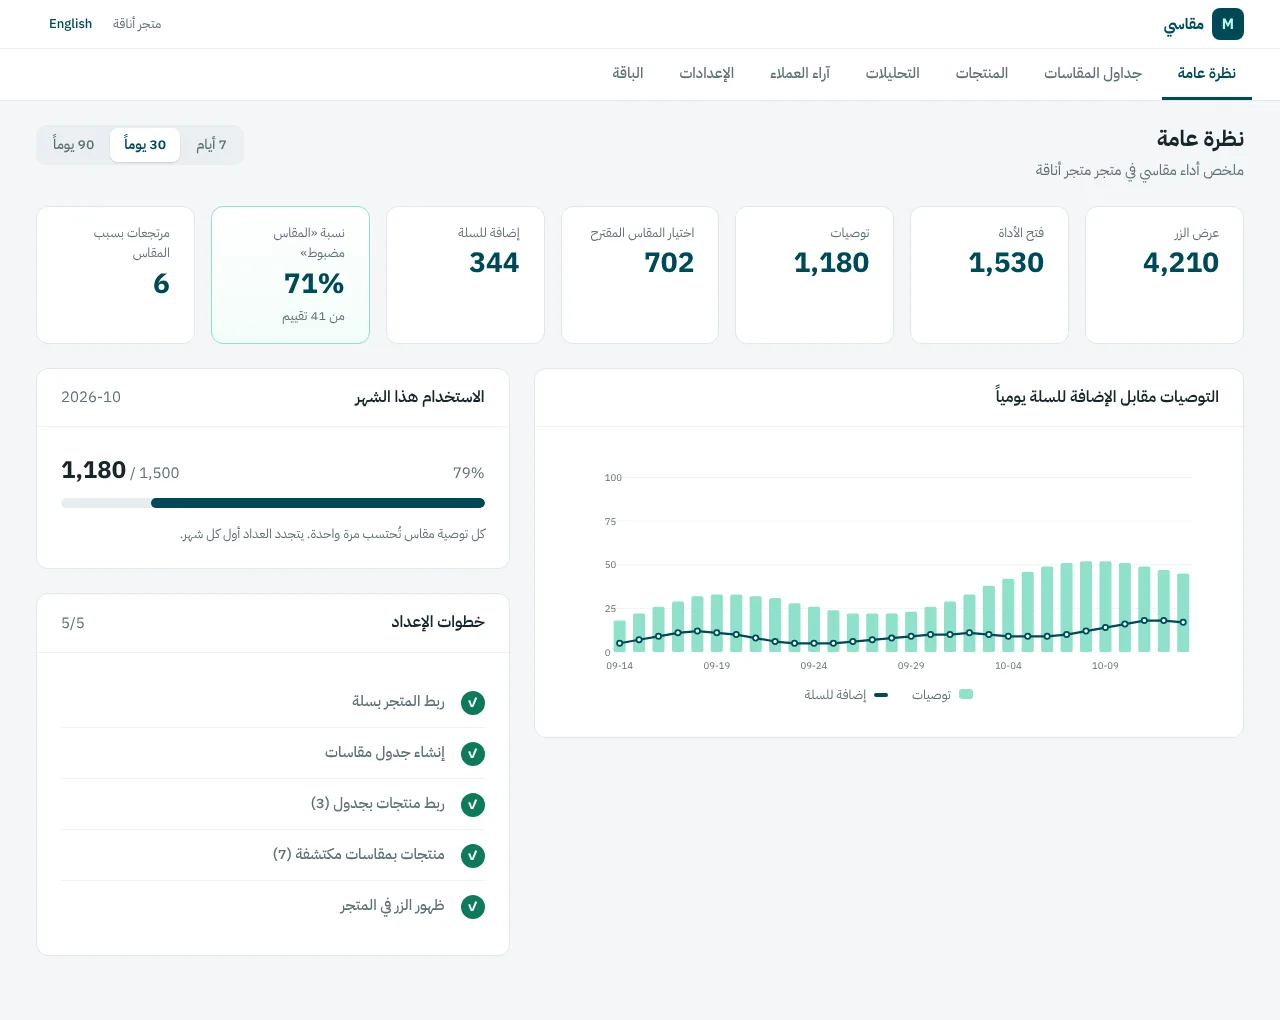Open the إضافة للسلة 344 stat card

465,275
